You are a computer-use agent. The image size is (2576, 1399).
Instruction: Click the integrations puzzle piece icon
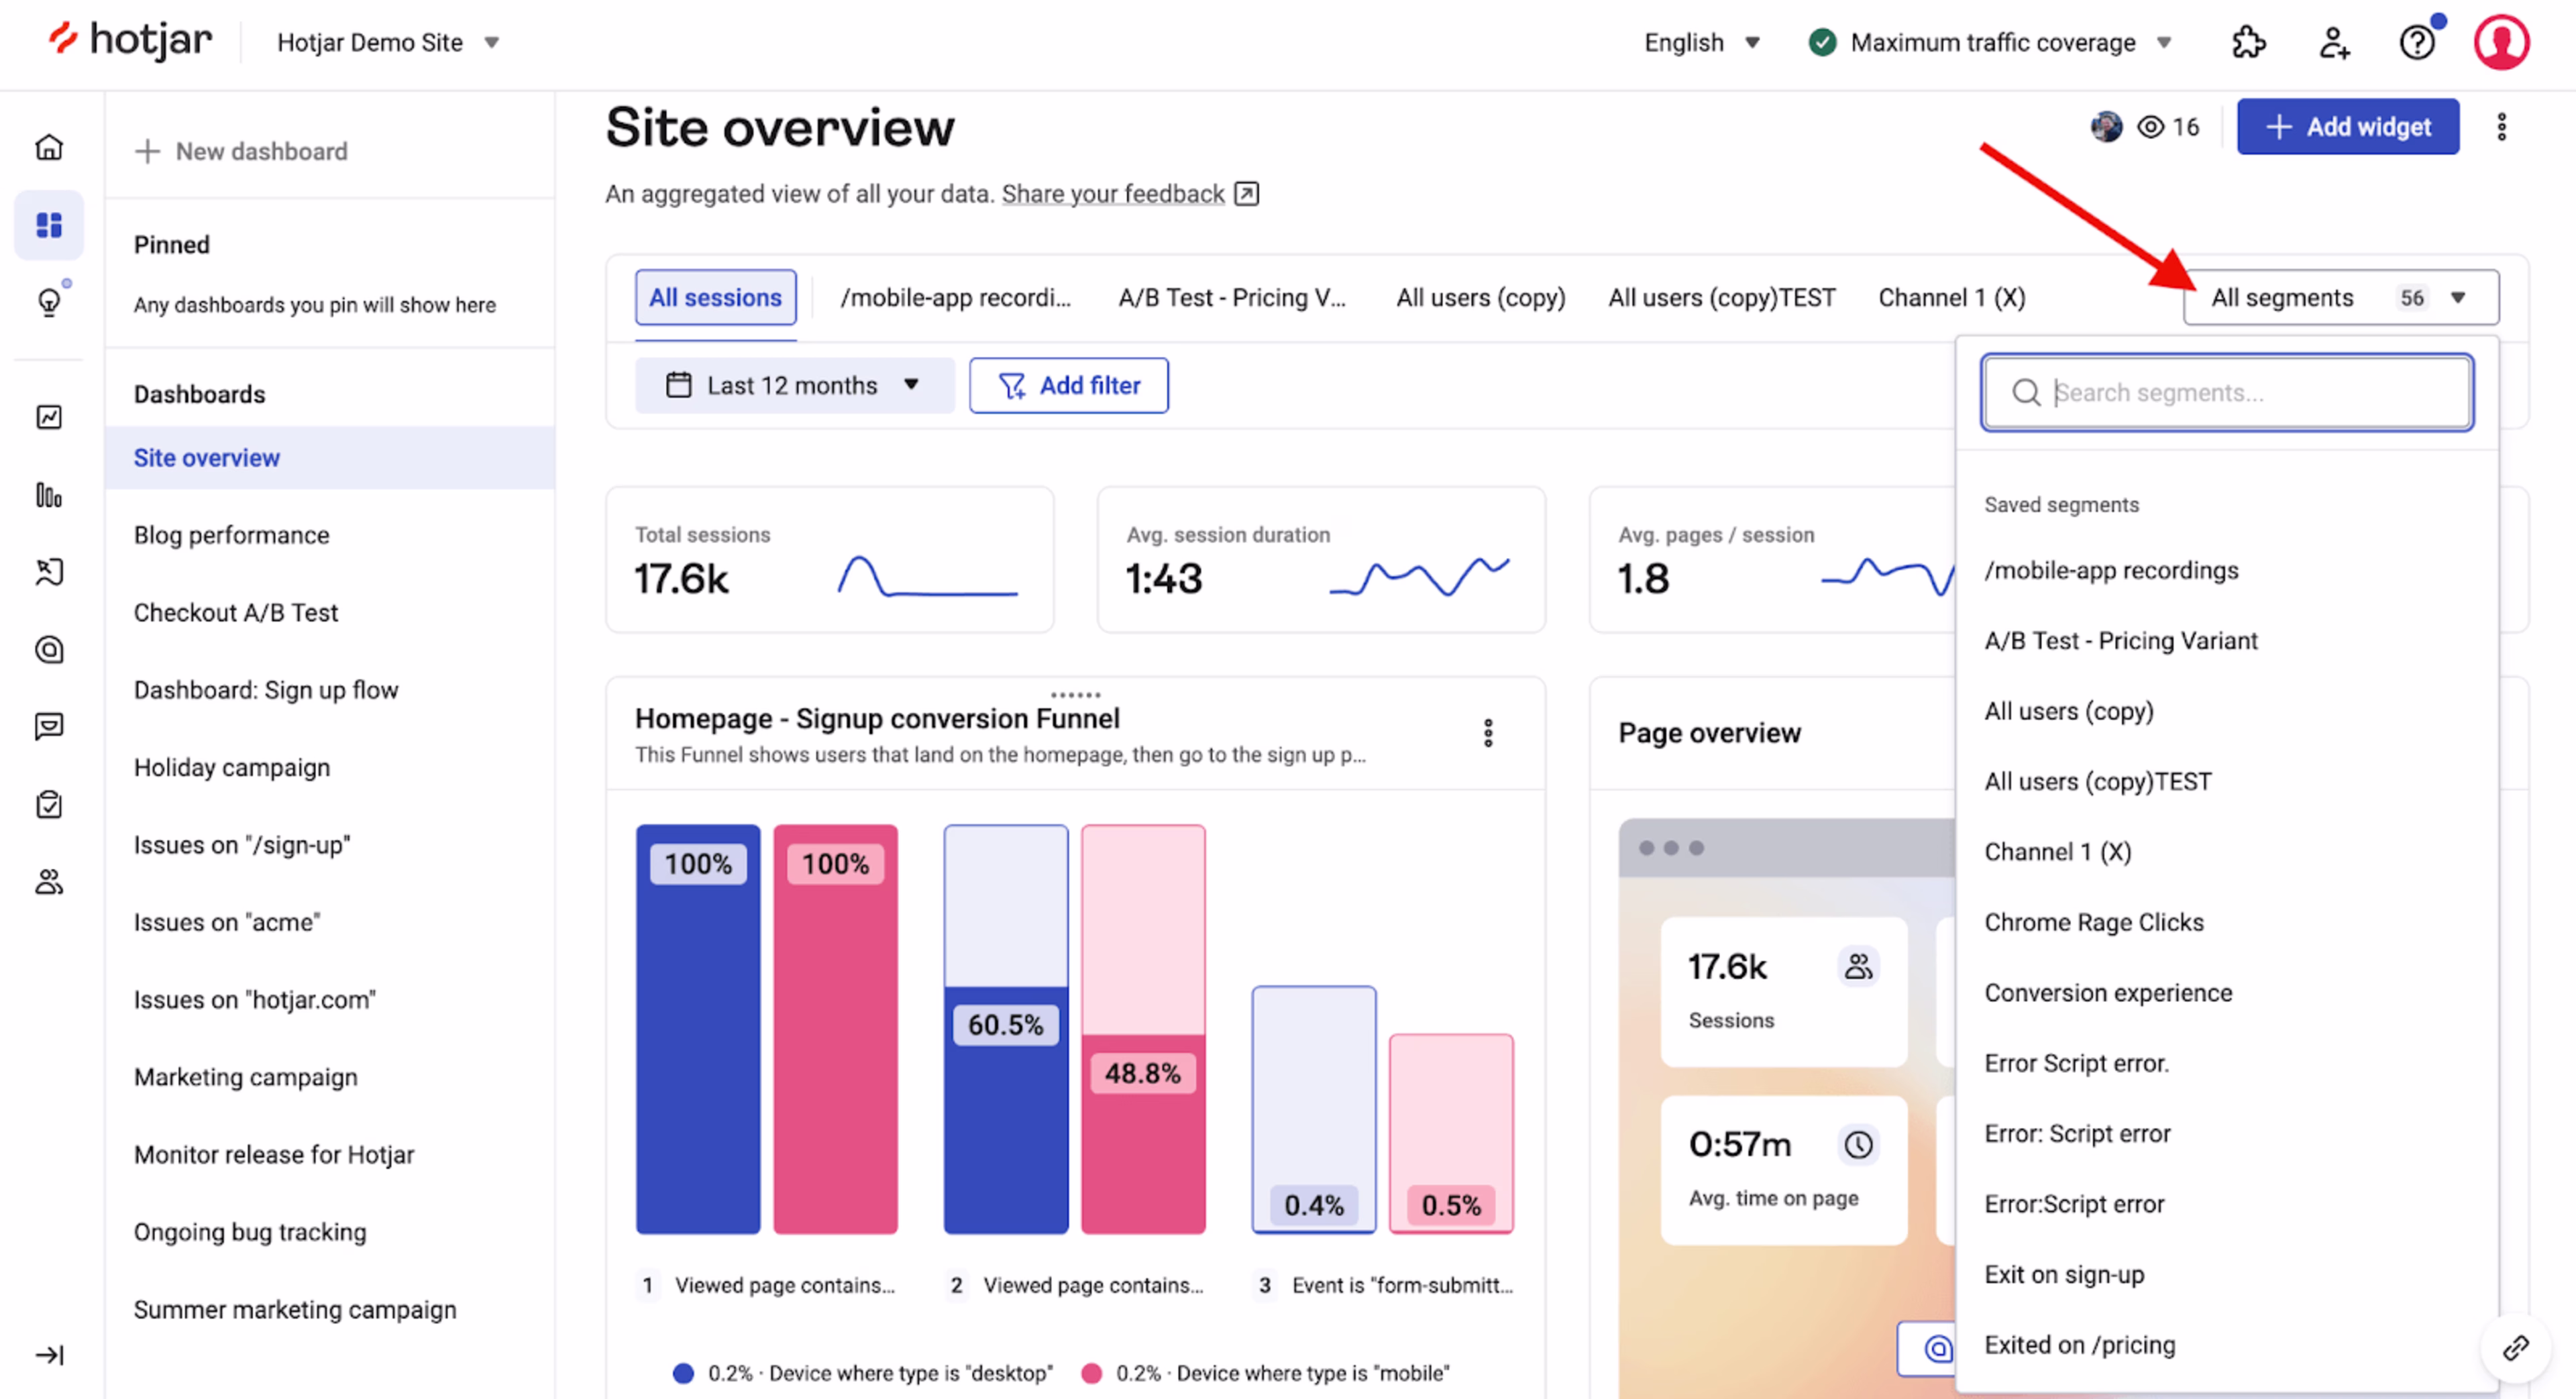[2248, 43]
